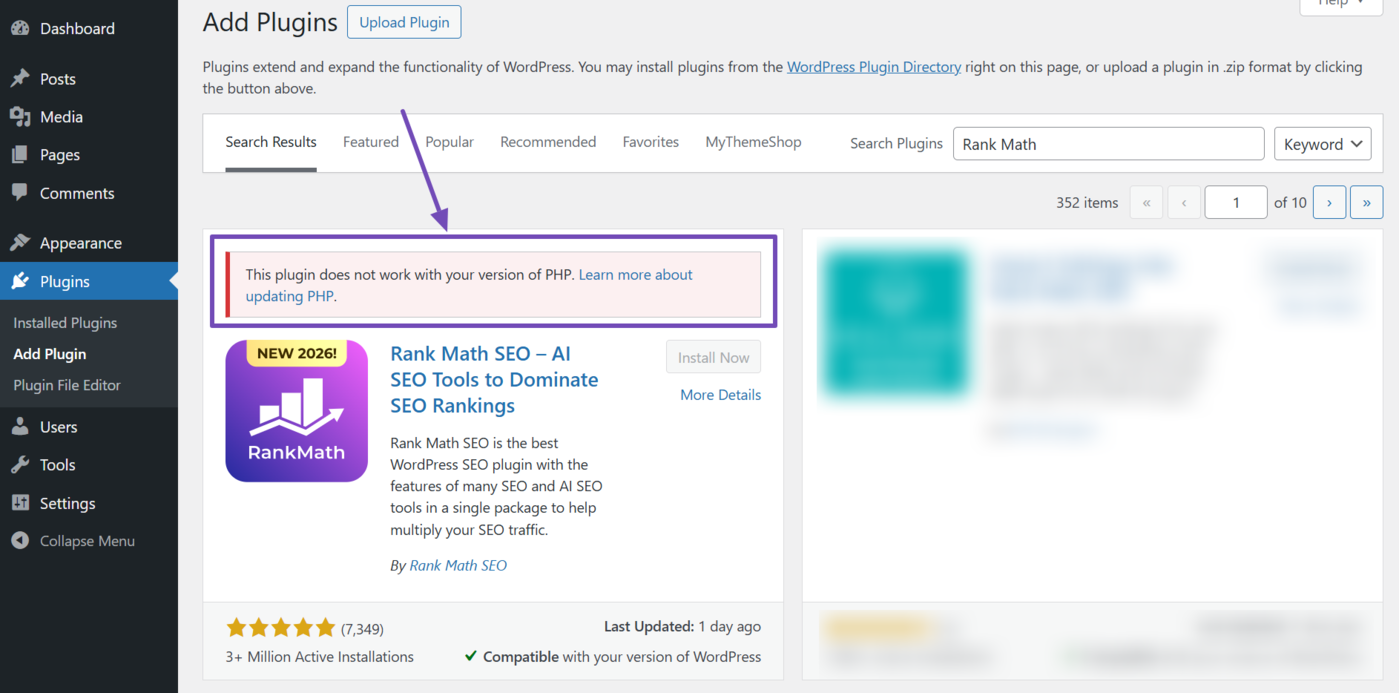Click the 352 items count text
The height and width of the screenshot is (693, 1399).
point(1087,202)
